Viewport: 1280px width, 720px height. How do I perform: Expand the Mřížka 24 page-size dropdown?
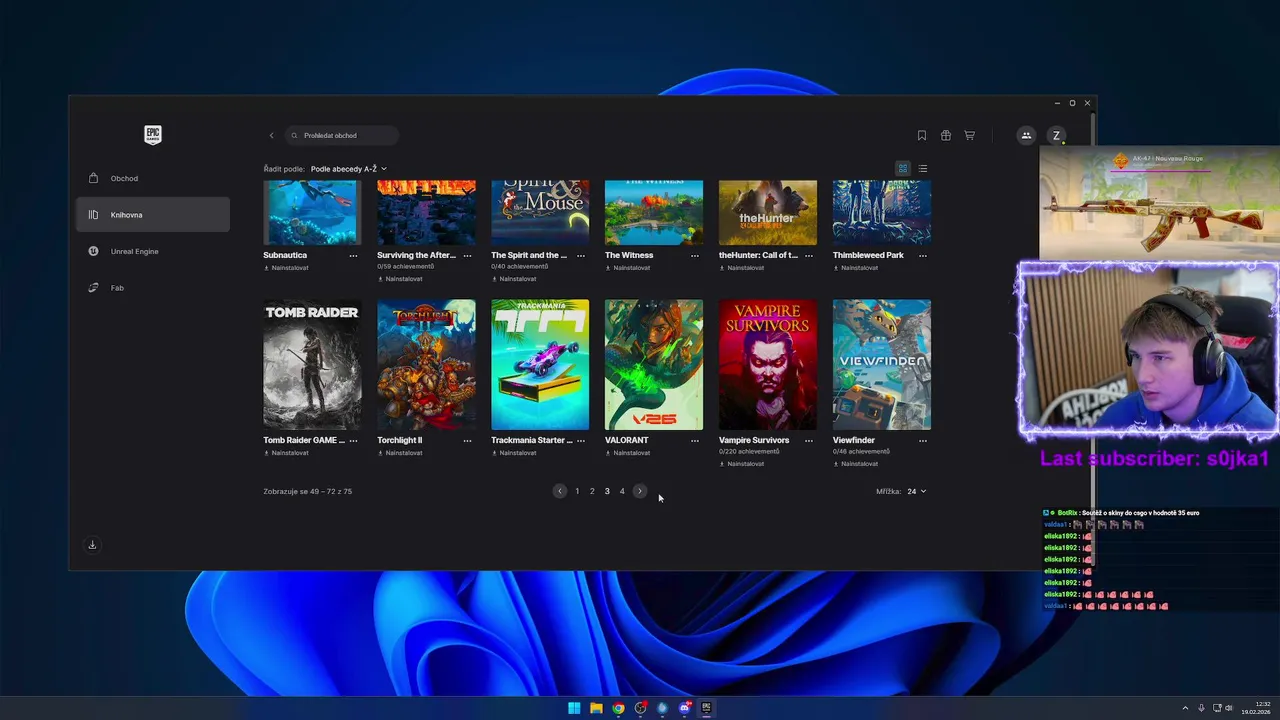pyautogui.click(x=916, y=491)
